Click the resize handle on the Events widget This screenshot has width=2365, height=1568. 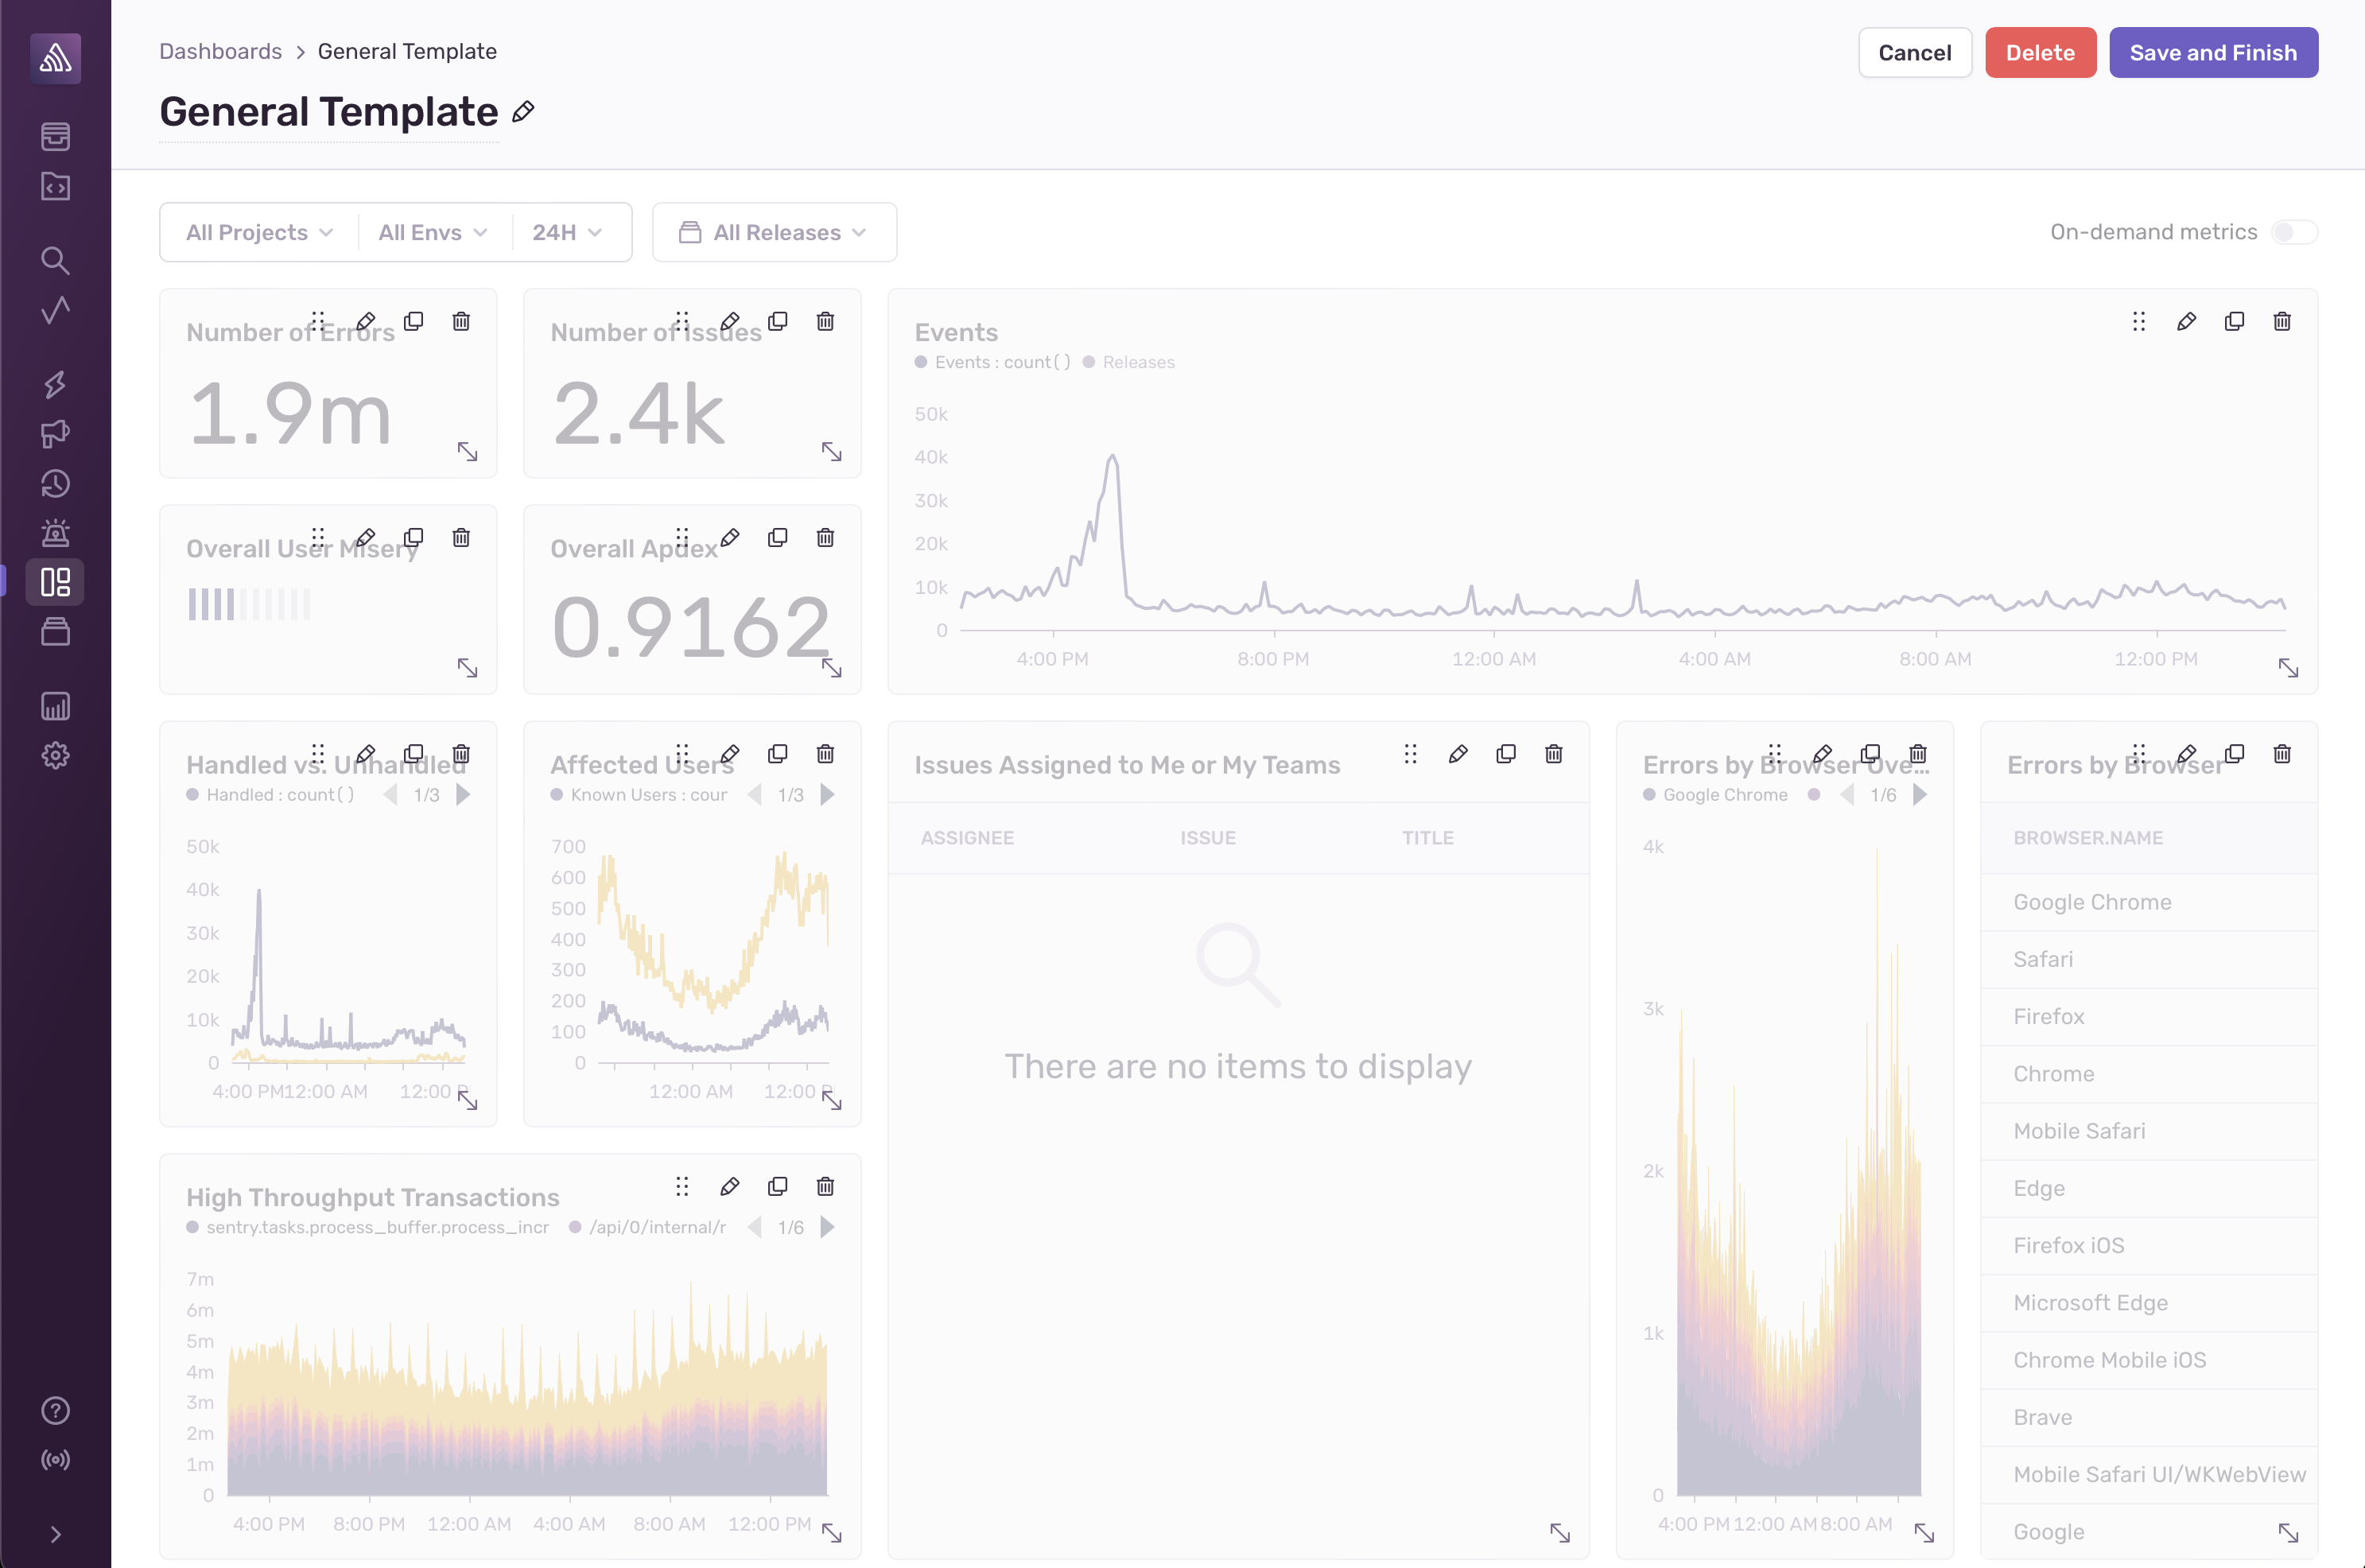2288,667
